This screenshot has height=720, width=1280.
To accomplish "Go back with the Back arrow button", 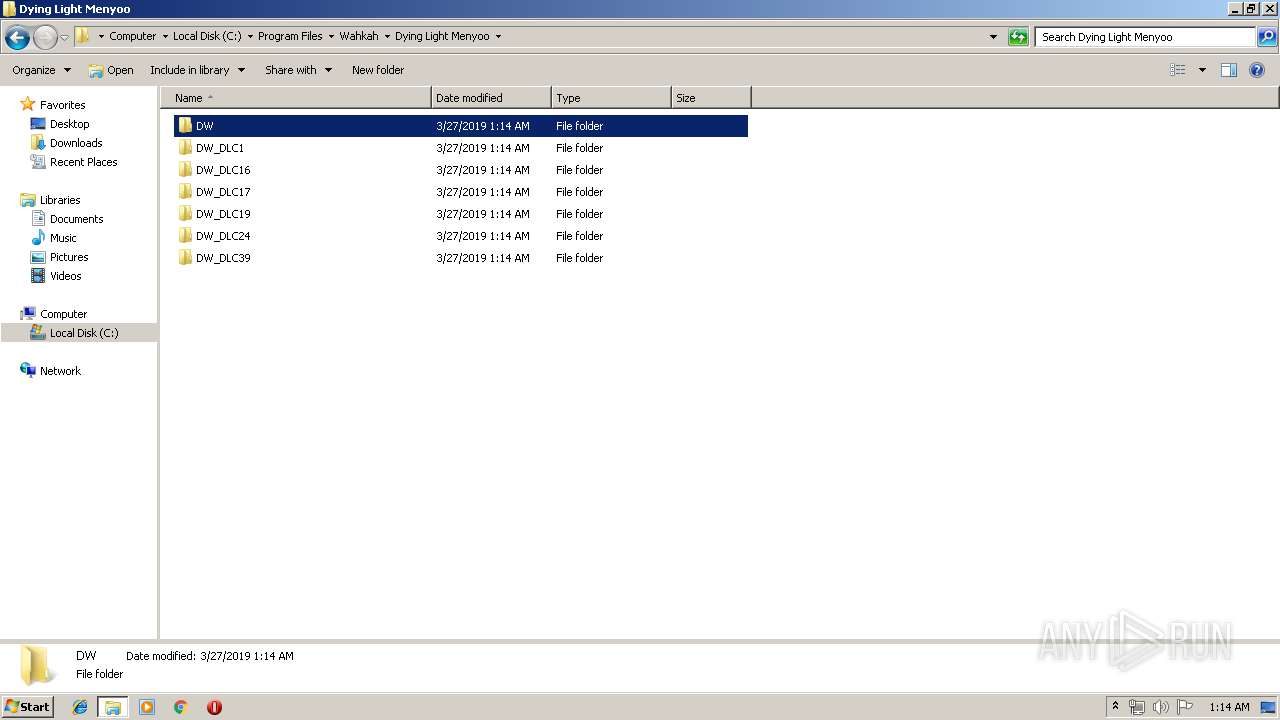I will (x=17, y=38).
